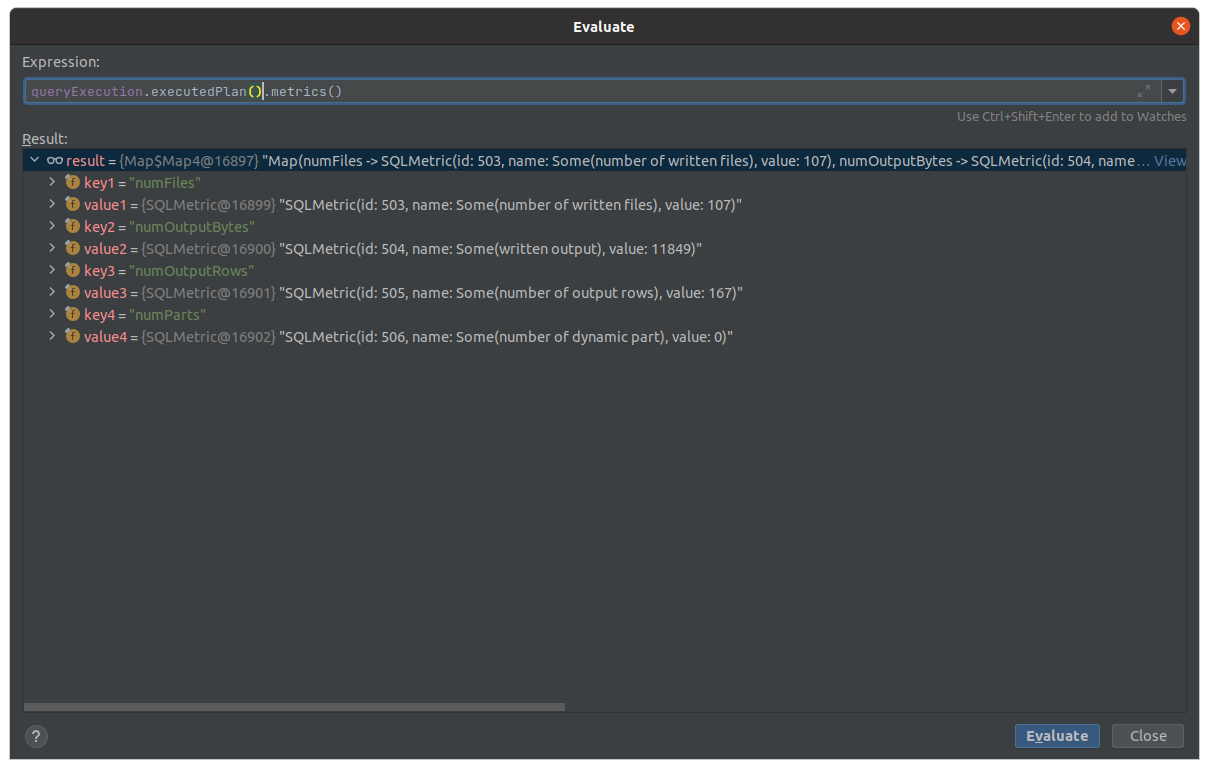Select the SQLMetric id: 505 value text
Viewport: 1209px width, 769px height.
point(511,293)
